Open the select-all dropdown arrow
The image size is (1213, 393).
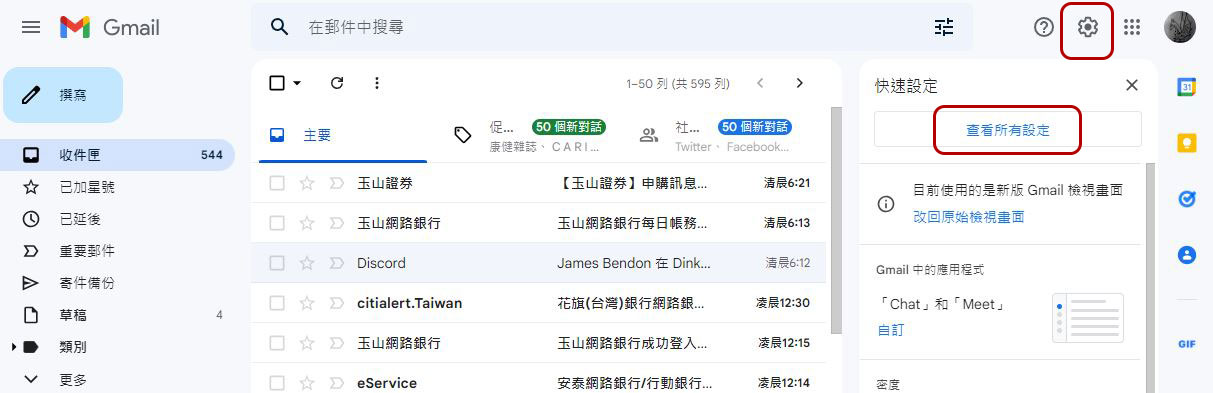tap(297, 83)
